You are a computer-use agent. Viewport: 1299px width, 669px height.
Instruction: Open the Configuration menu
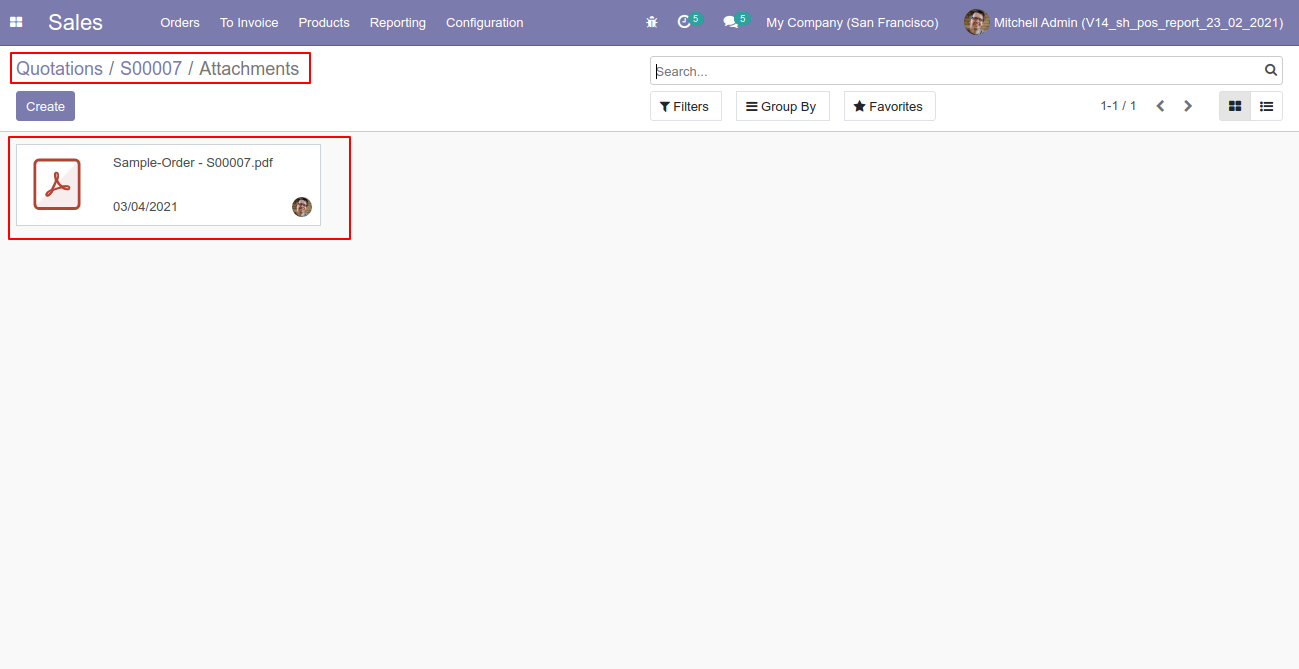click(x=485, y=22)
